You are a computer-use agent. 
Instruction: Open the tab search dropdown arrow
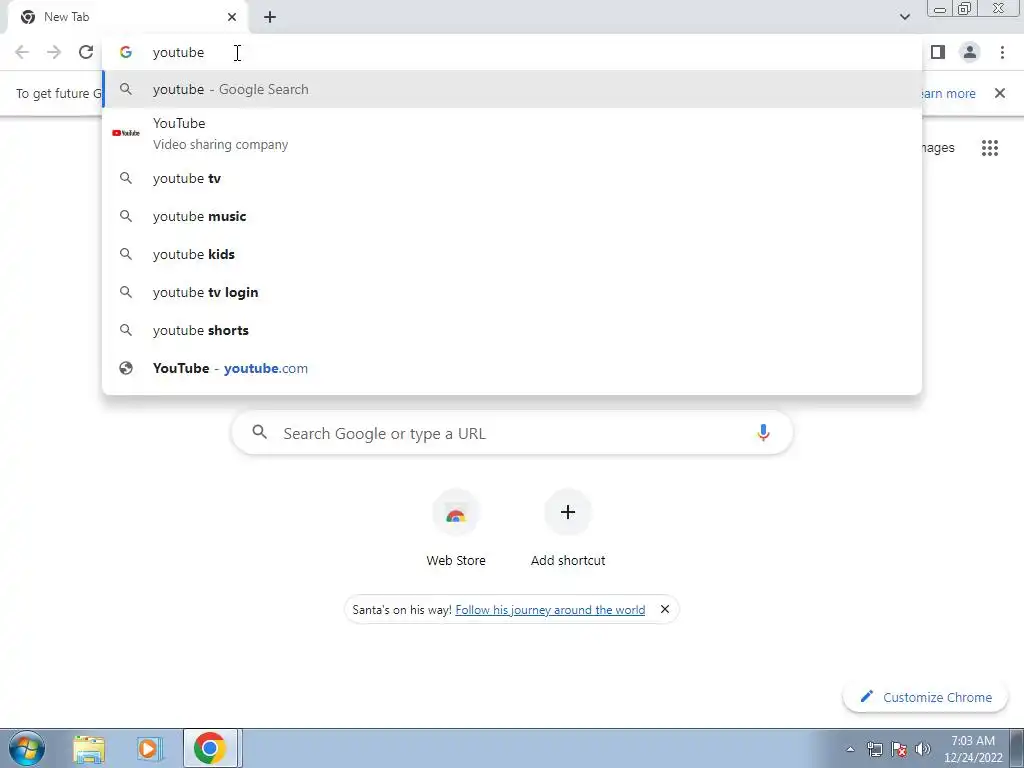[x=904, y=17]
